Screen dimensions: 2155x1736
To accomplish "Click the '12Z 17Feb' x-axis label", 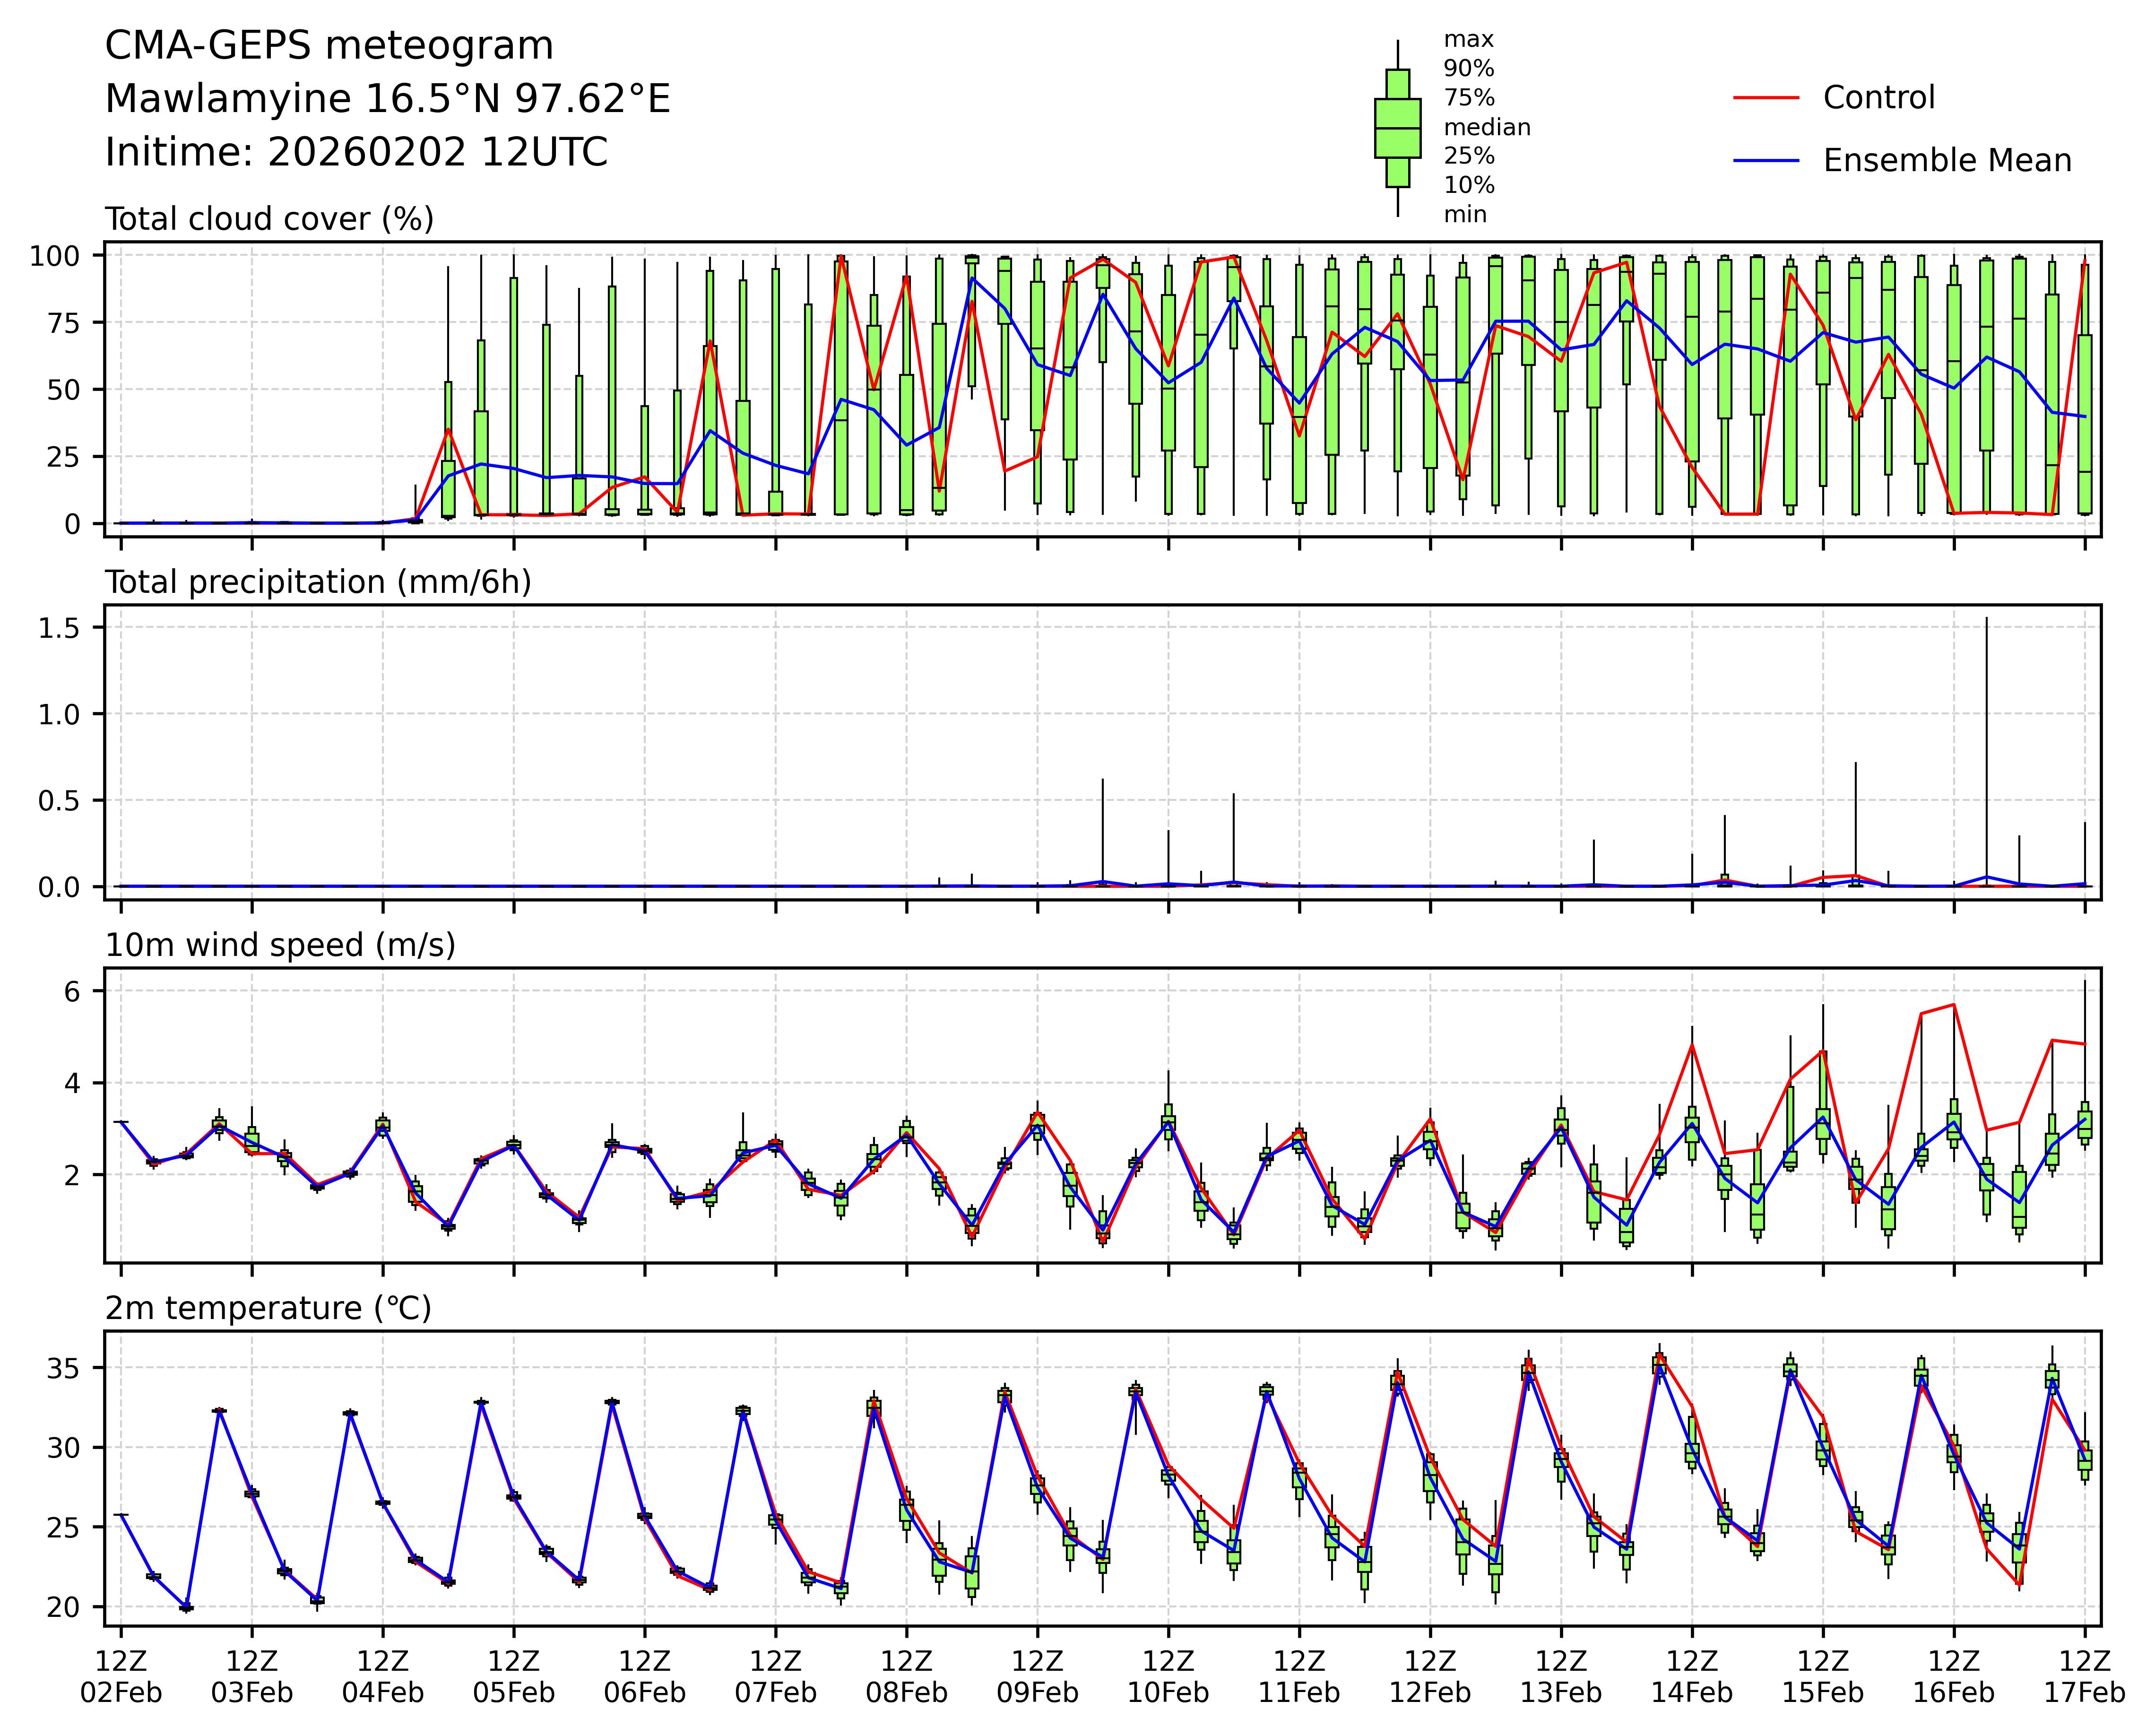I will click(2084, 1678).
